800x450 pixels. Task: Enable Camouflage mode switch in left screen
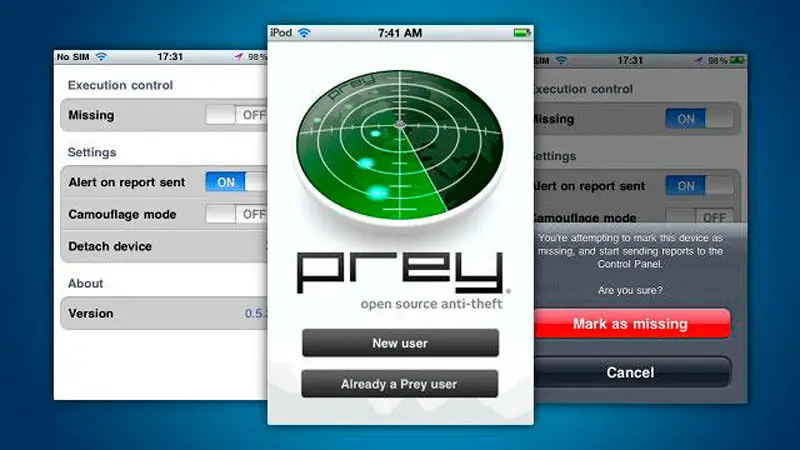pos(236,214)
